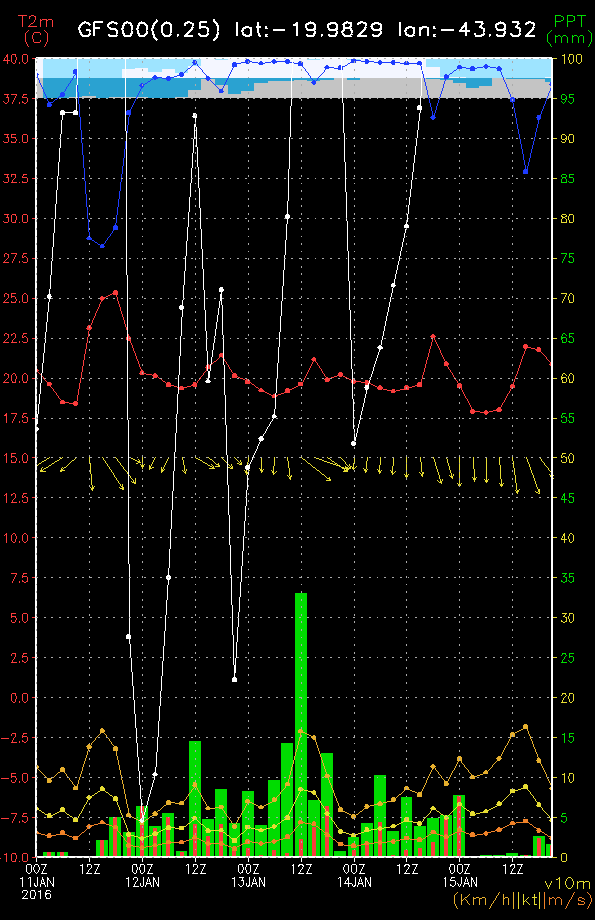
Task: Click the T2m (C) axis label
Action: point(36,30)
